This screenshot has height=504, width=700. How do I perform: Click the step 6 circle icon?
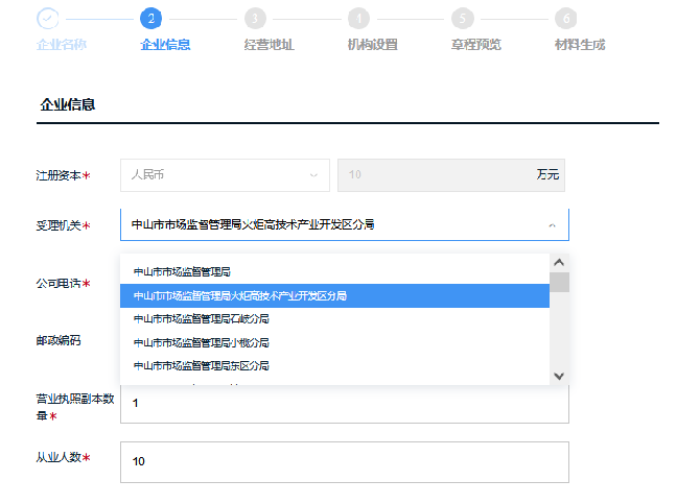(x=566, y=19)
